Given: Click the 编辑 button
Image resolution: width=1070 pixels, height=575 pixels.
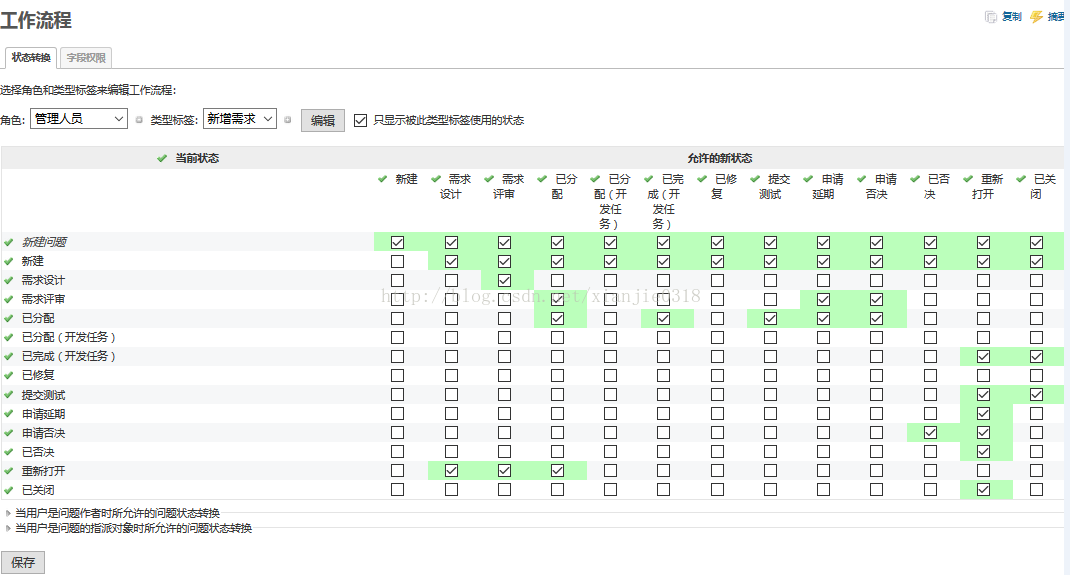Looking at the screenshot, I should pyautogui.click(x=323, y=121).
